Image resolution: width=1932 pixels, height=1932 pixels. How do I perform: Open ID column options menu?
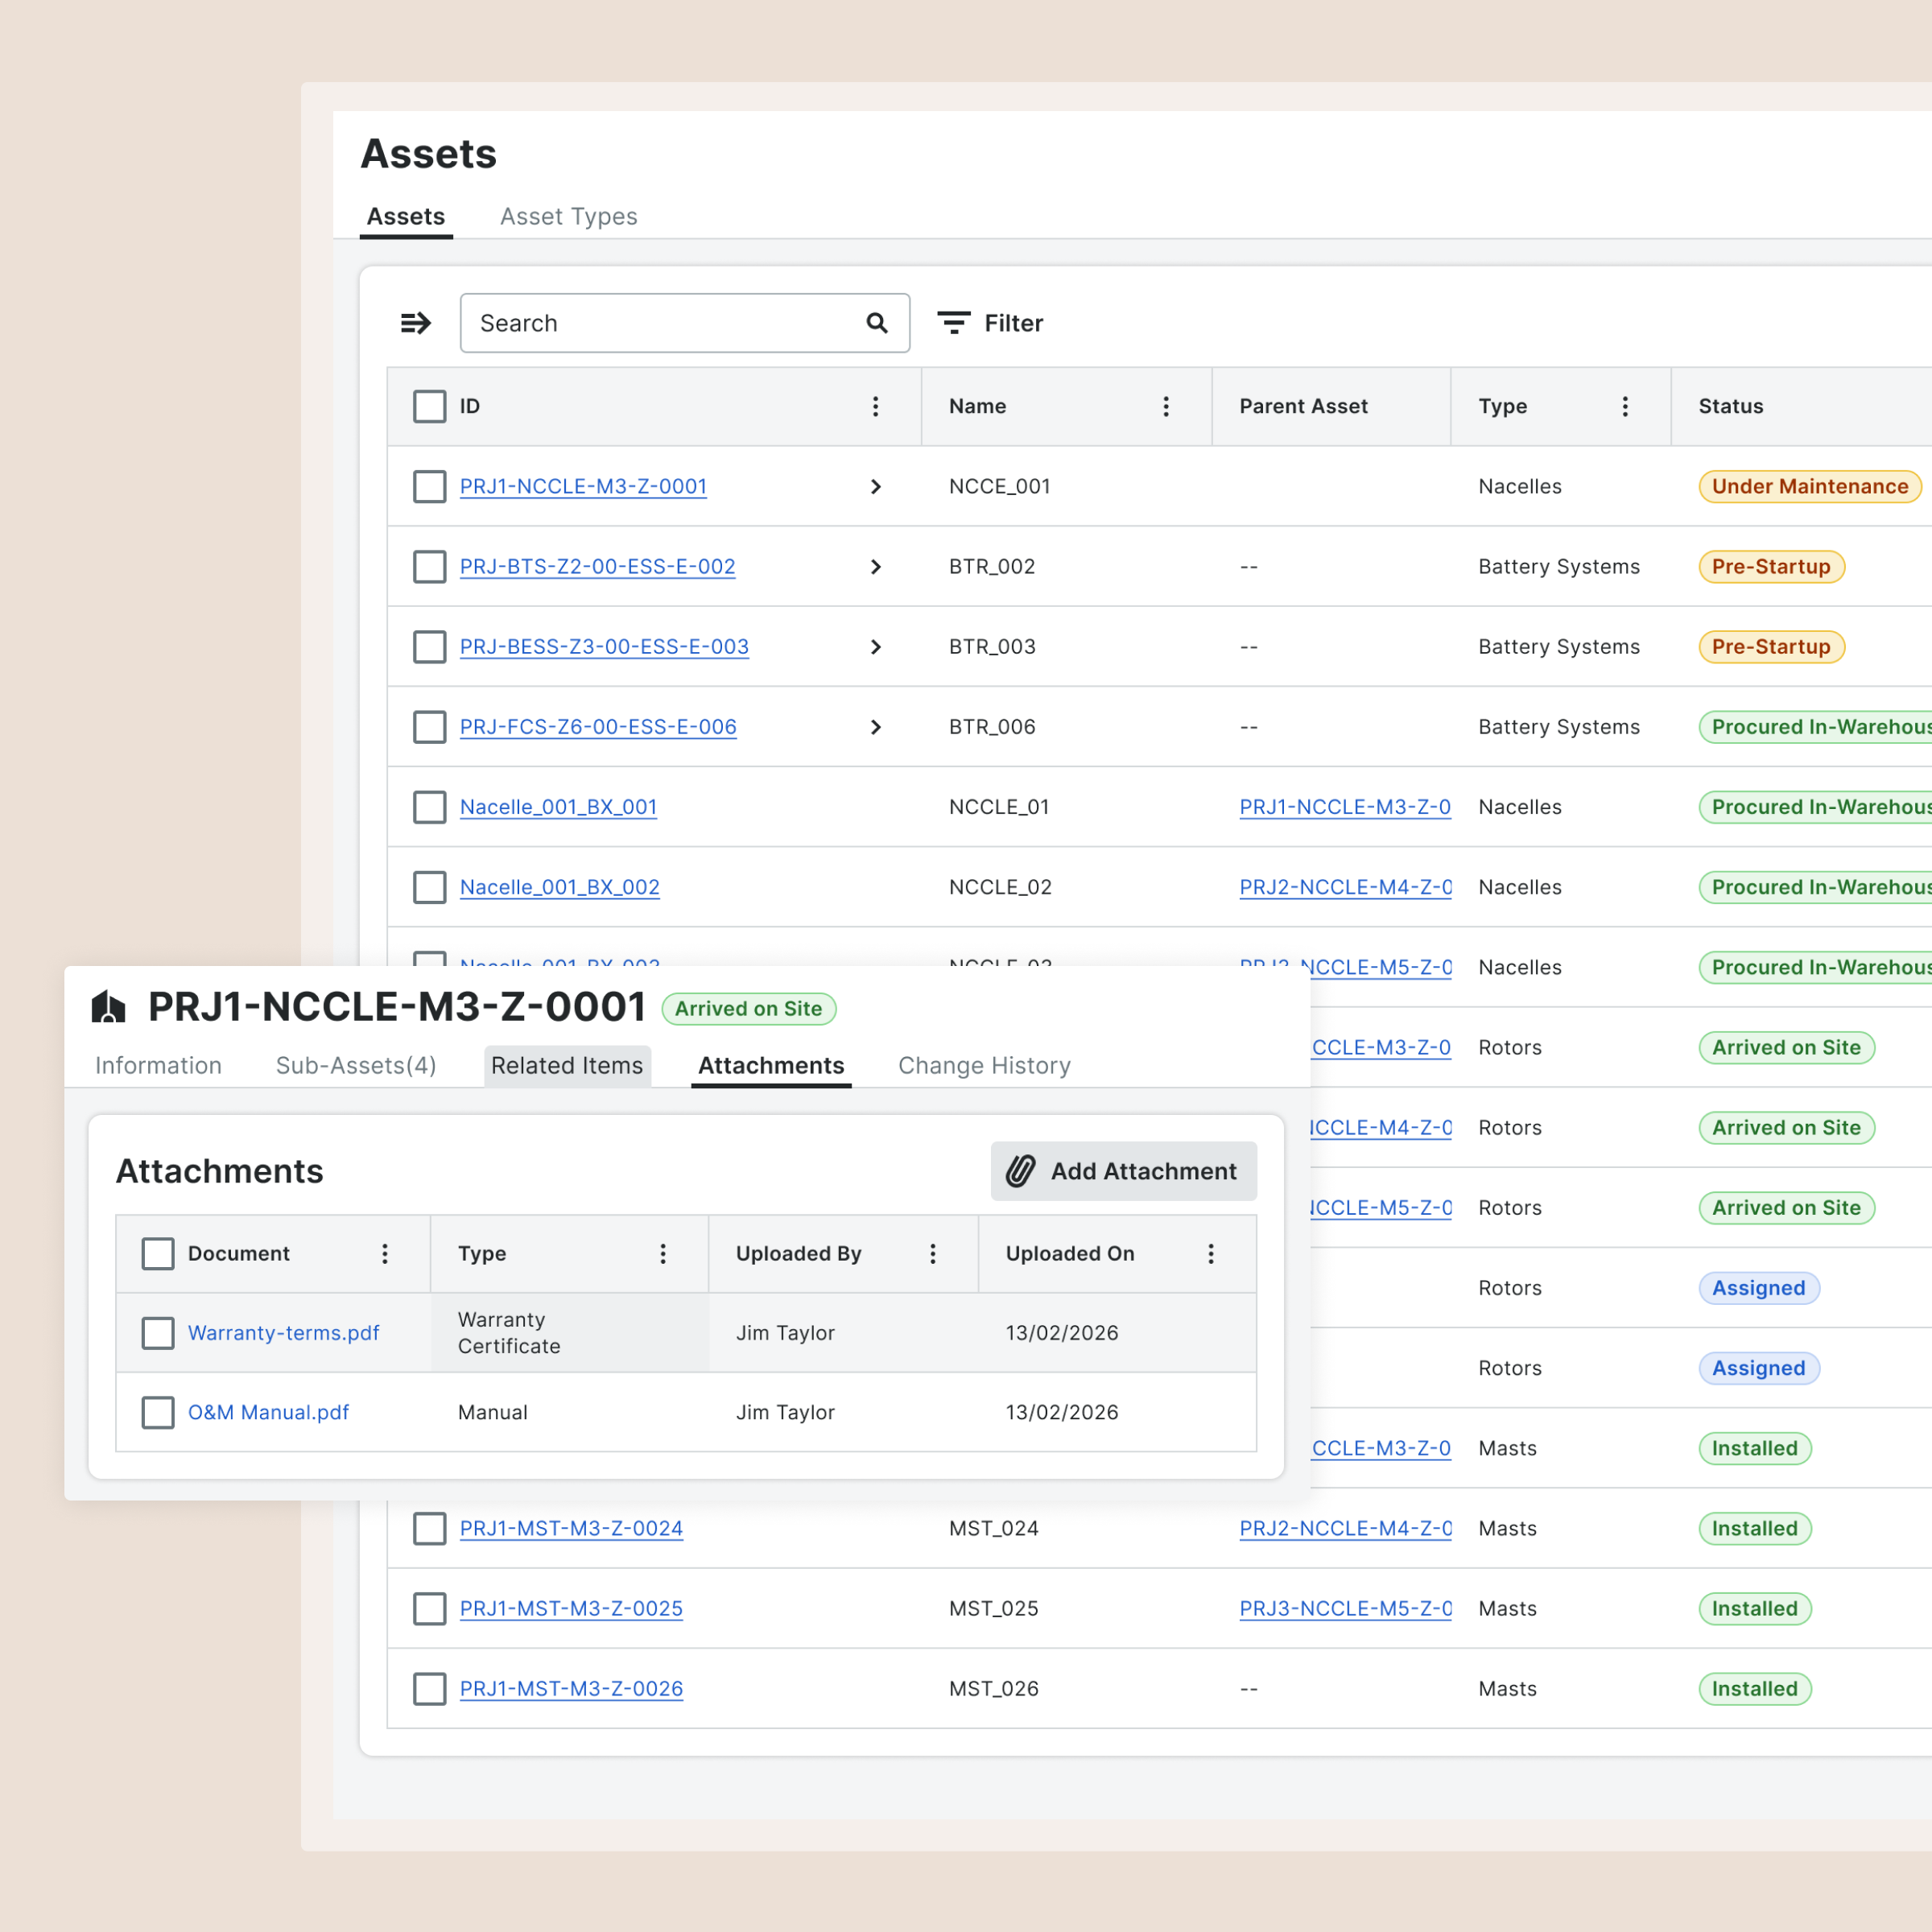(x=875, y=406)
